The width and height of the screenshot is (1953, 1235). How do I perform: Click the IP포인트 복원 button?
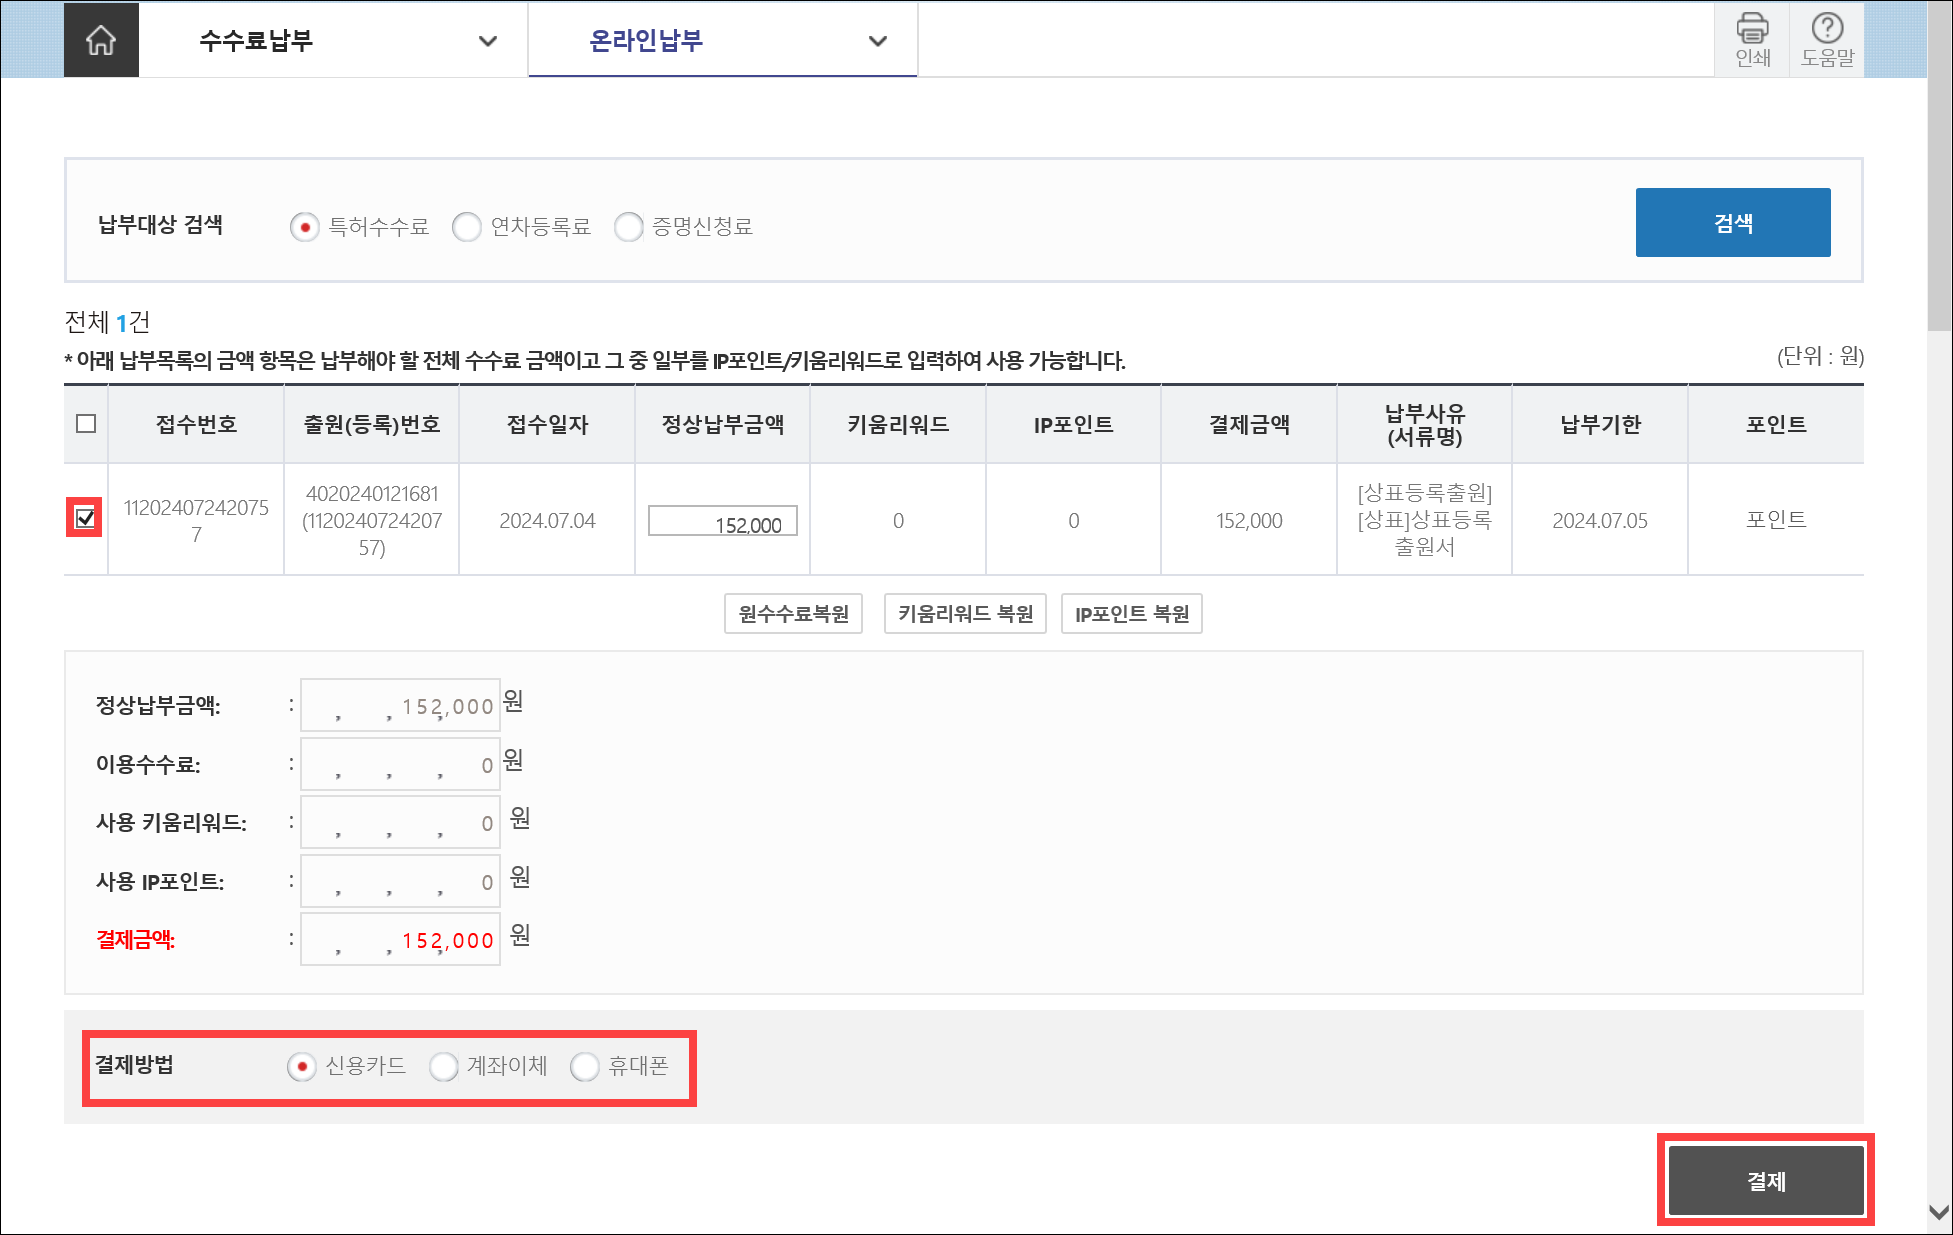(x=1131, y=614)
